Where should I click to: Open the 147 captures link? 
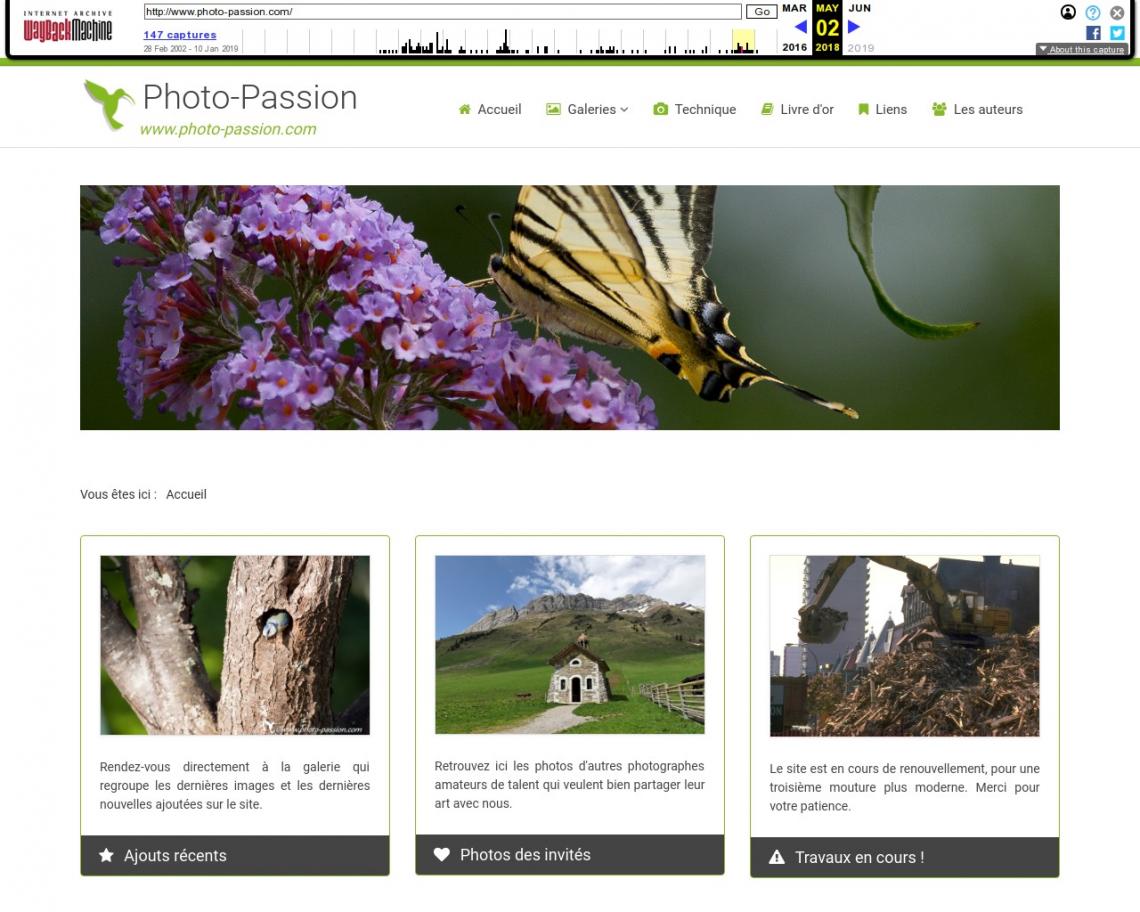click(180, 34)
